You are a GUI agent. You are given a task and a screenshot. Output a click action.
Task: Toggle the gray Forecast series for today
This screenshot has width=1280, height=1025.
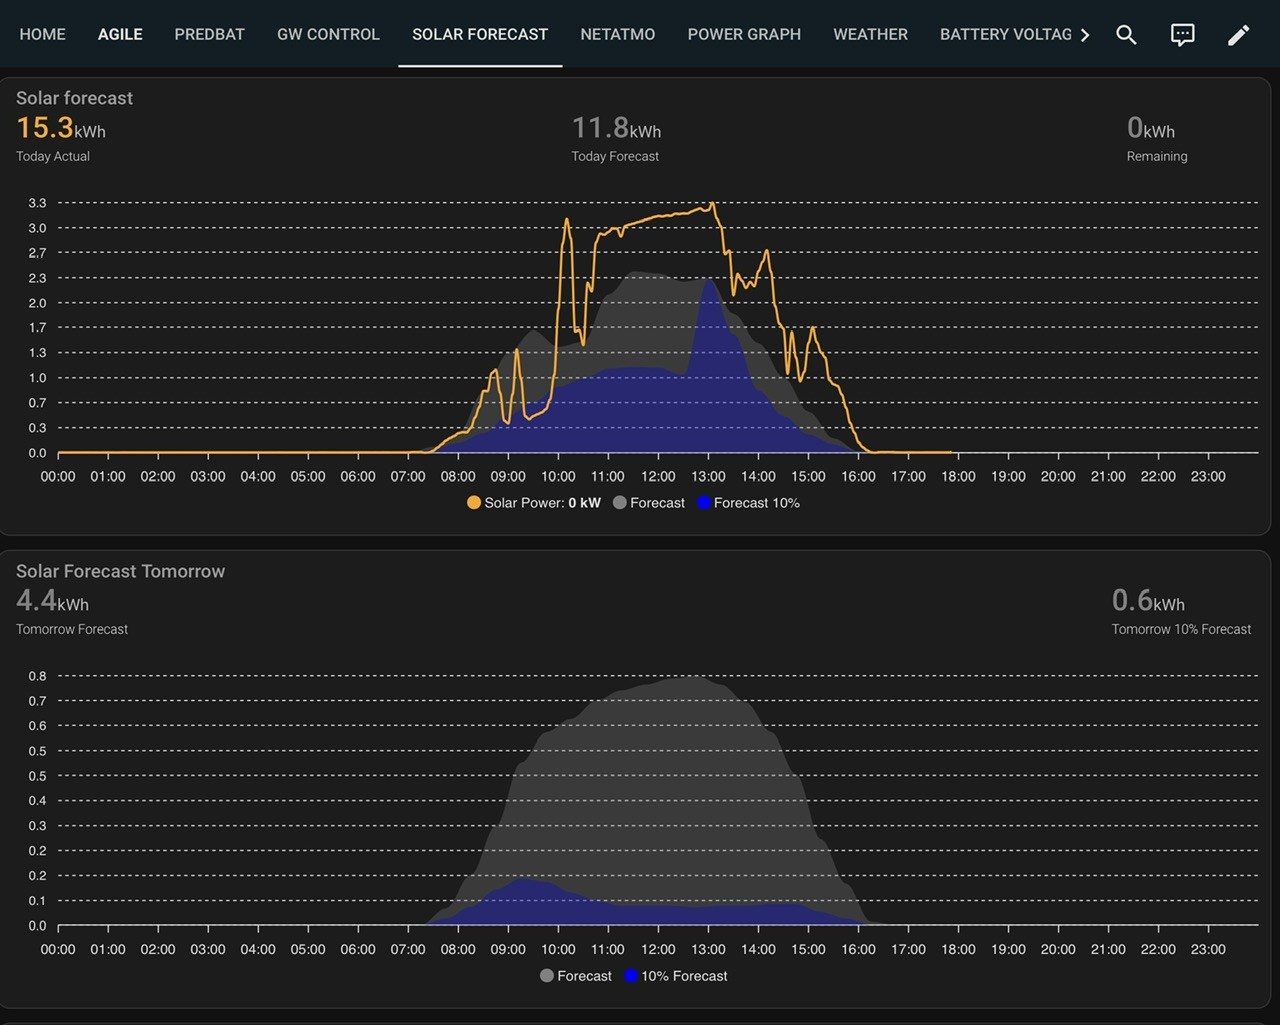[x=649, y=503]
